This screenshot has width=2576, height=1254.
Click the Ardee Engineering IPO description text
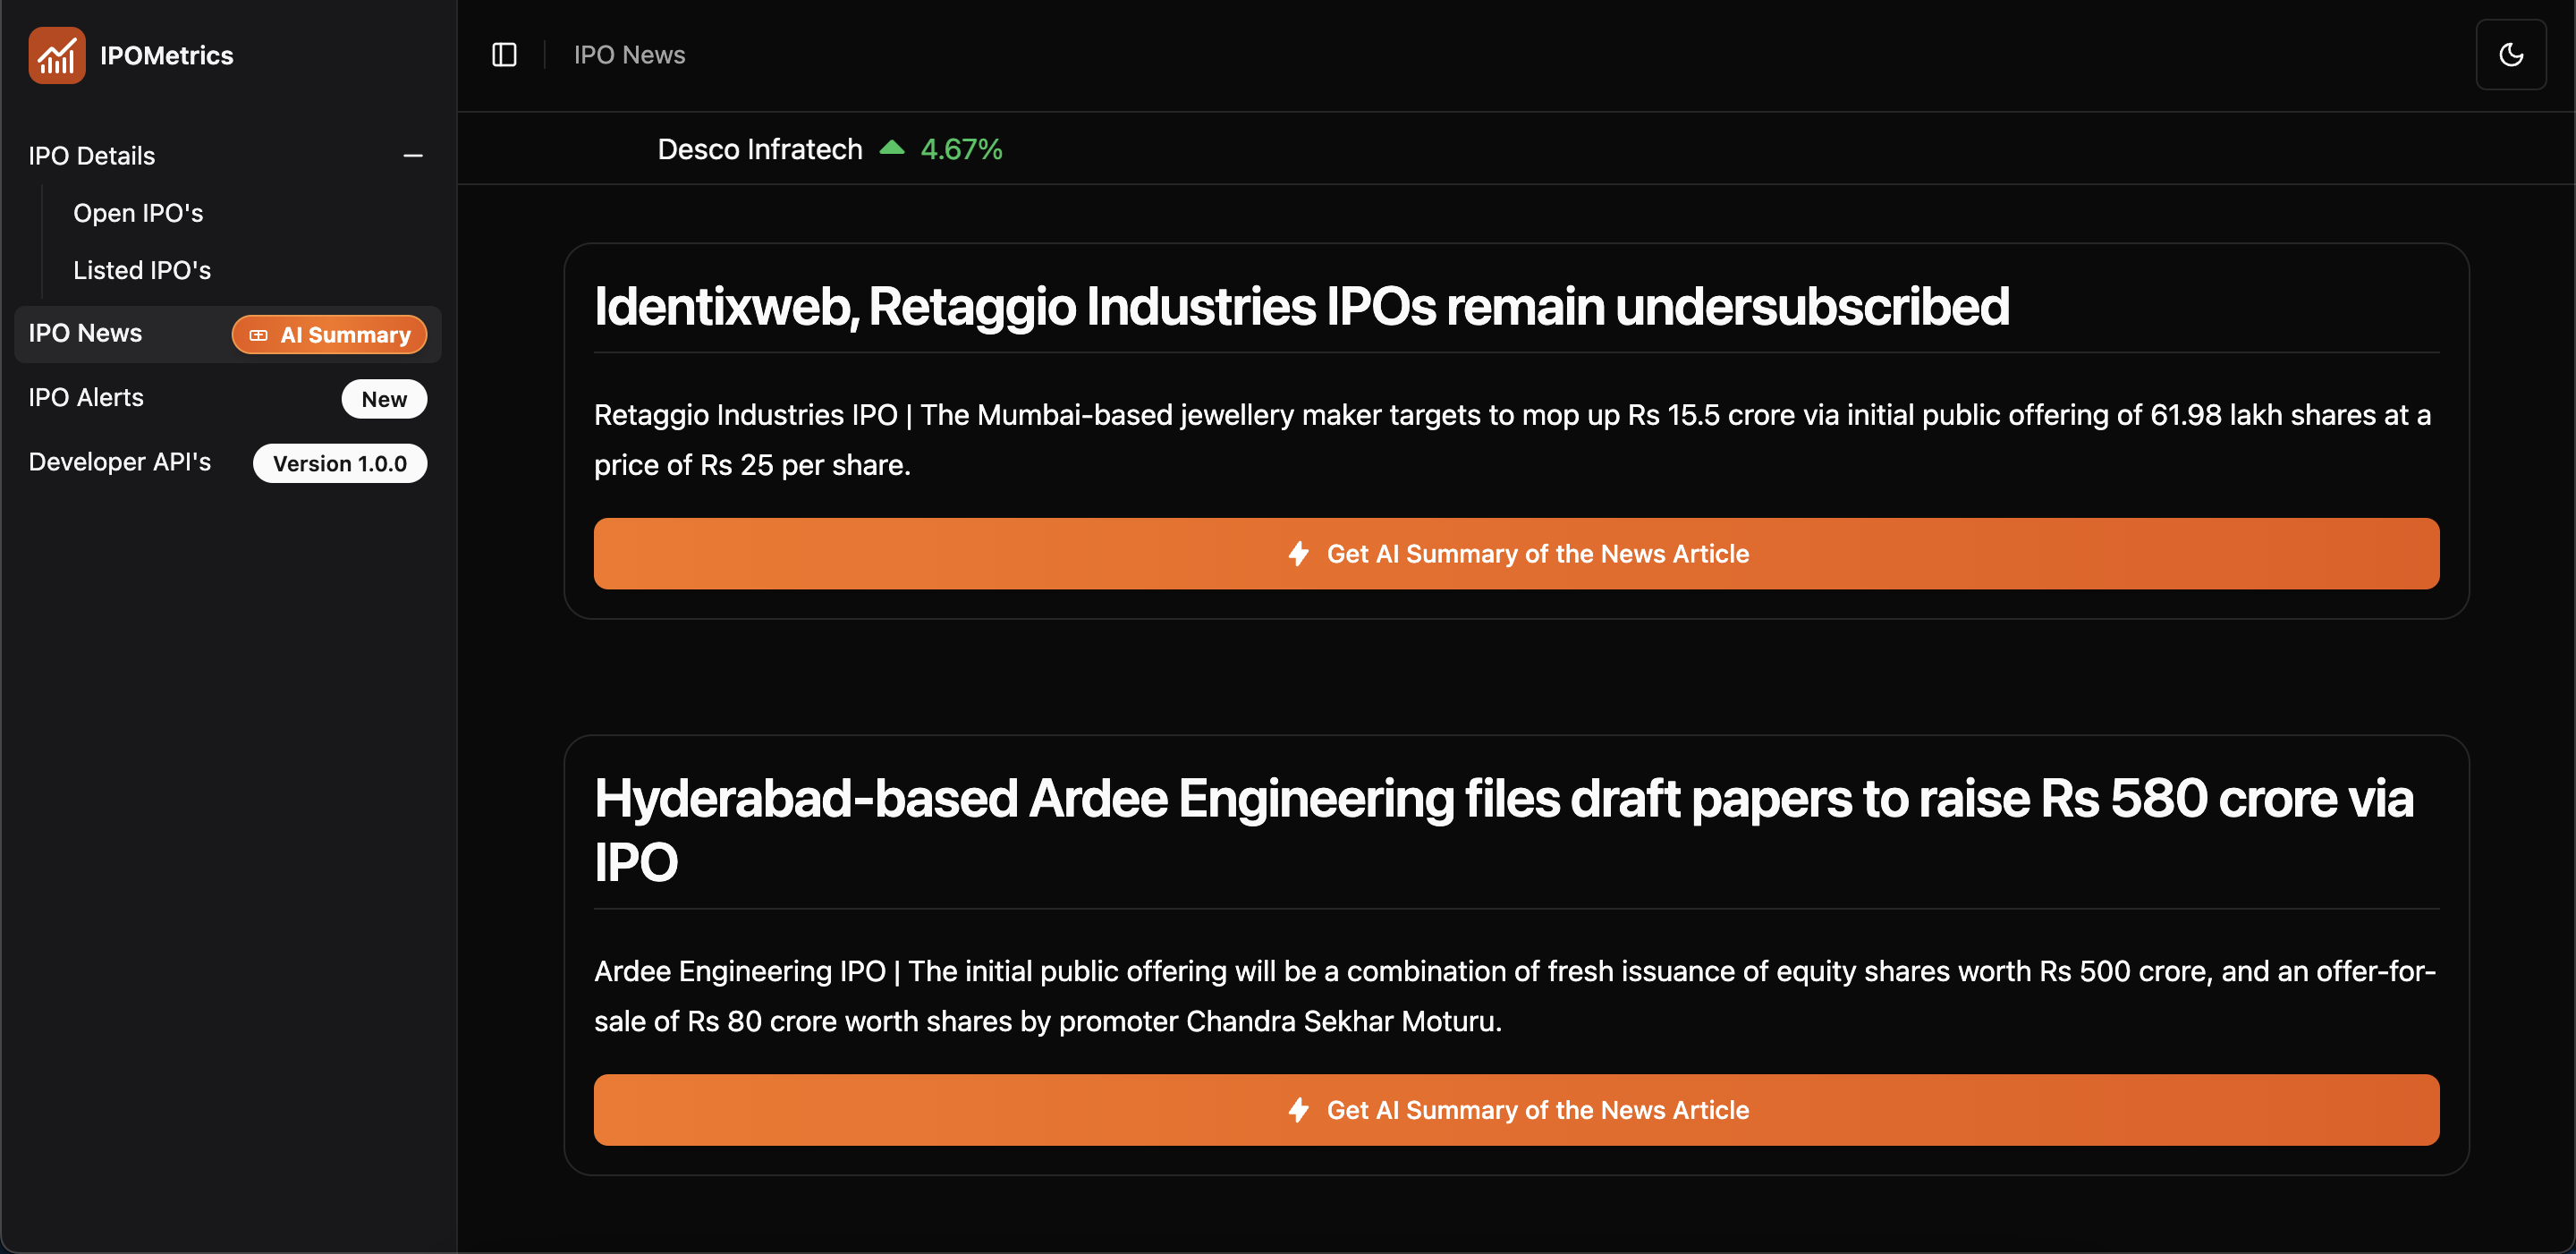1515,996
